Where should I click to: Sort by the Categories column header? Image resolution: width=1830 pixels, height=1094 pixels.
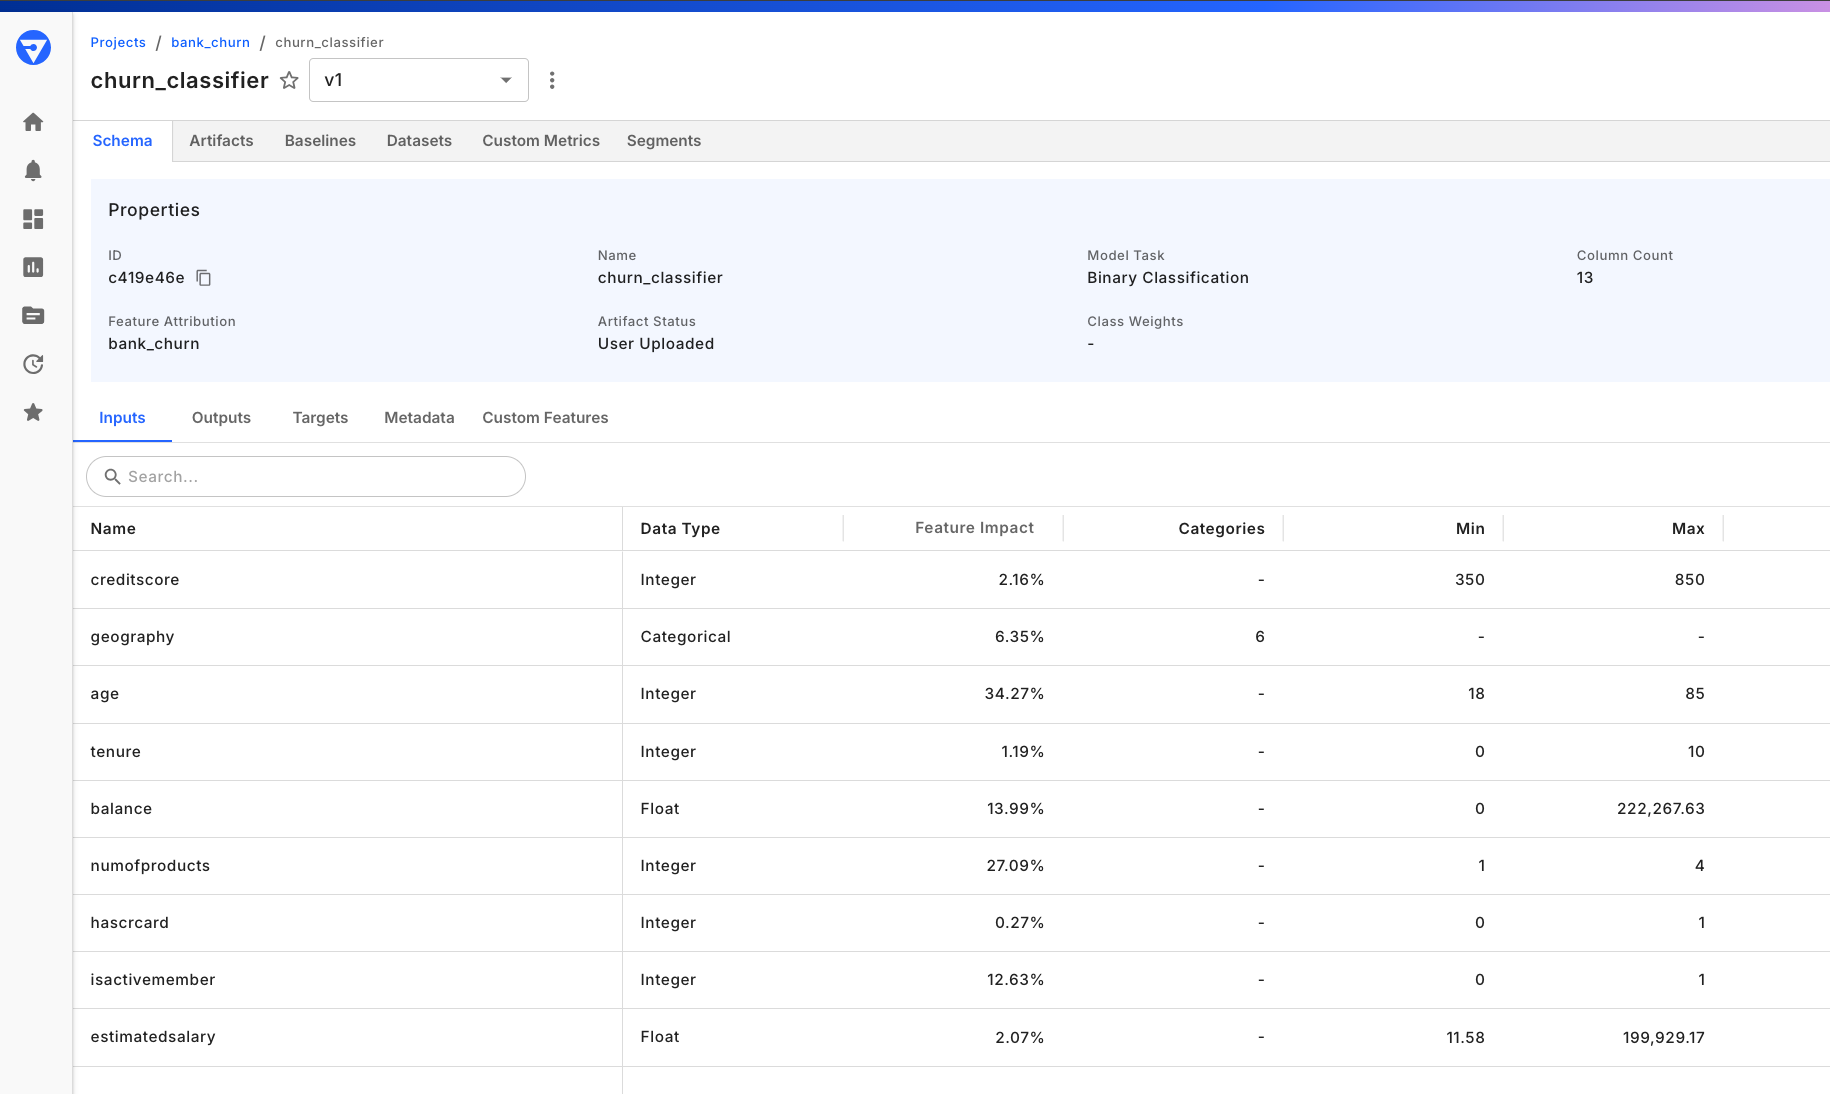point(1221,529)
